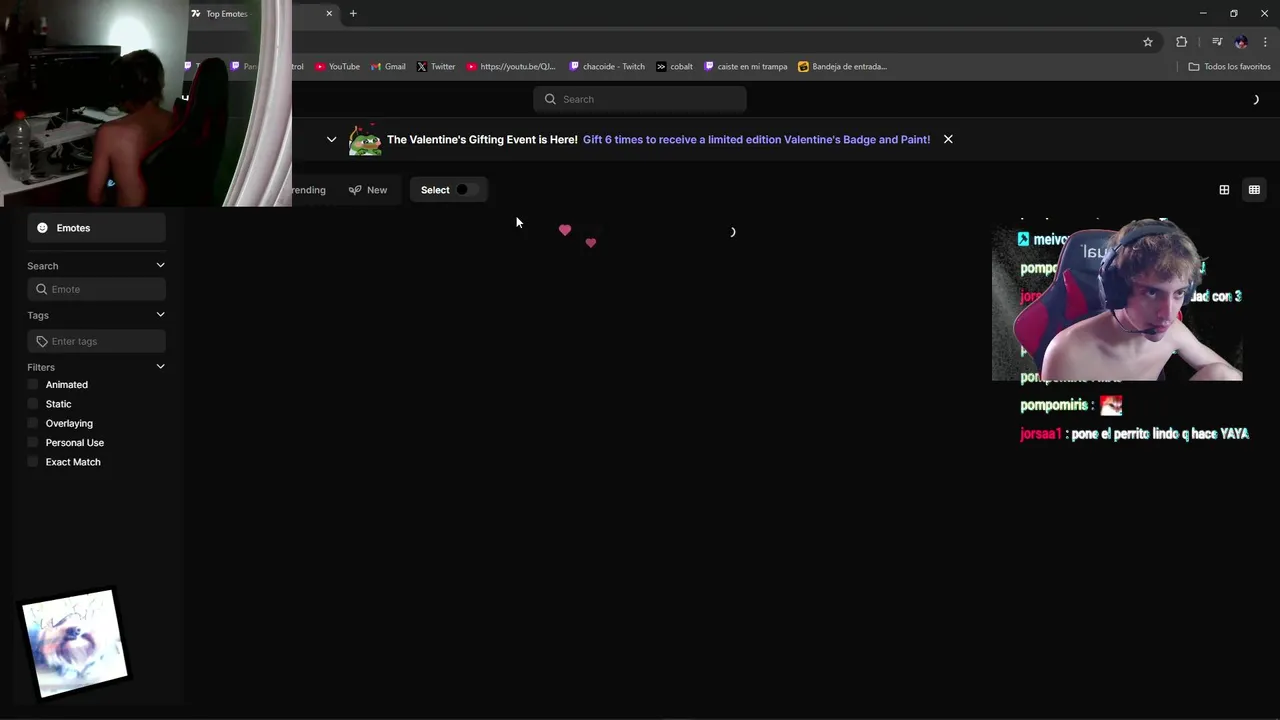
Task: Open the https://youtu.be bookmark
Action: (511, 67)
